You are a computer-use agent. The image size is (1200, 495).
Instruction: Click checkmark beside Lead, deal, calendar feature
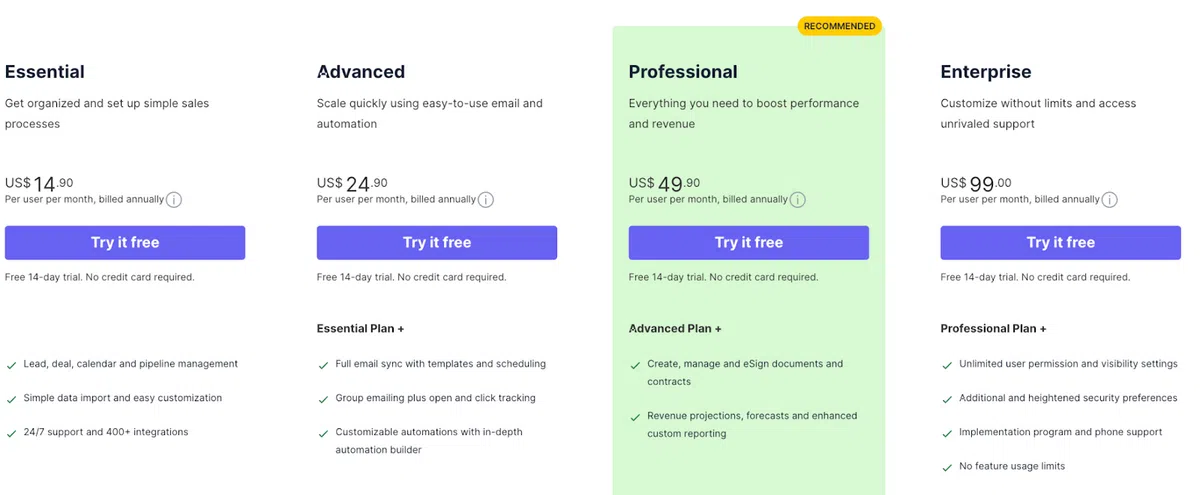point(11,365)
